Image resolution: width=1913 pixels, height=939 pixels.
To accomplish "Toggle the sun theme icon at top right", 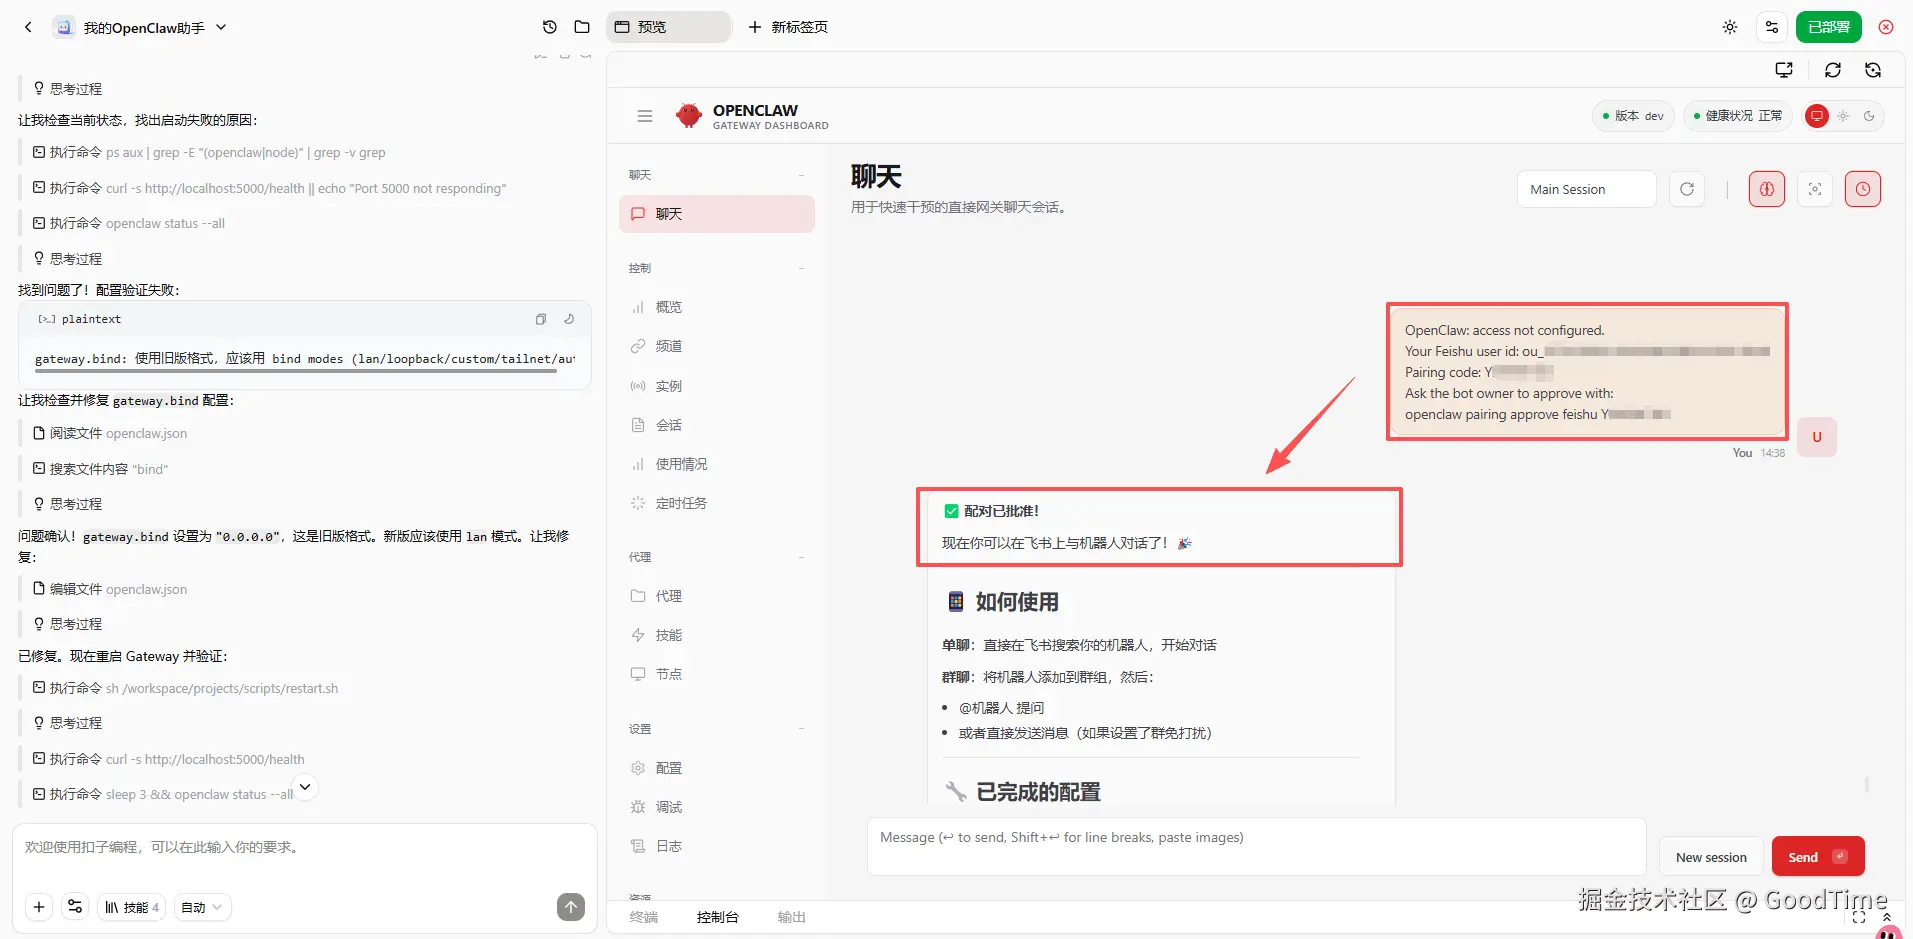I will point(1730,27).
